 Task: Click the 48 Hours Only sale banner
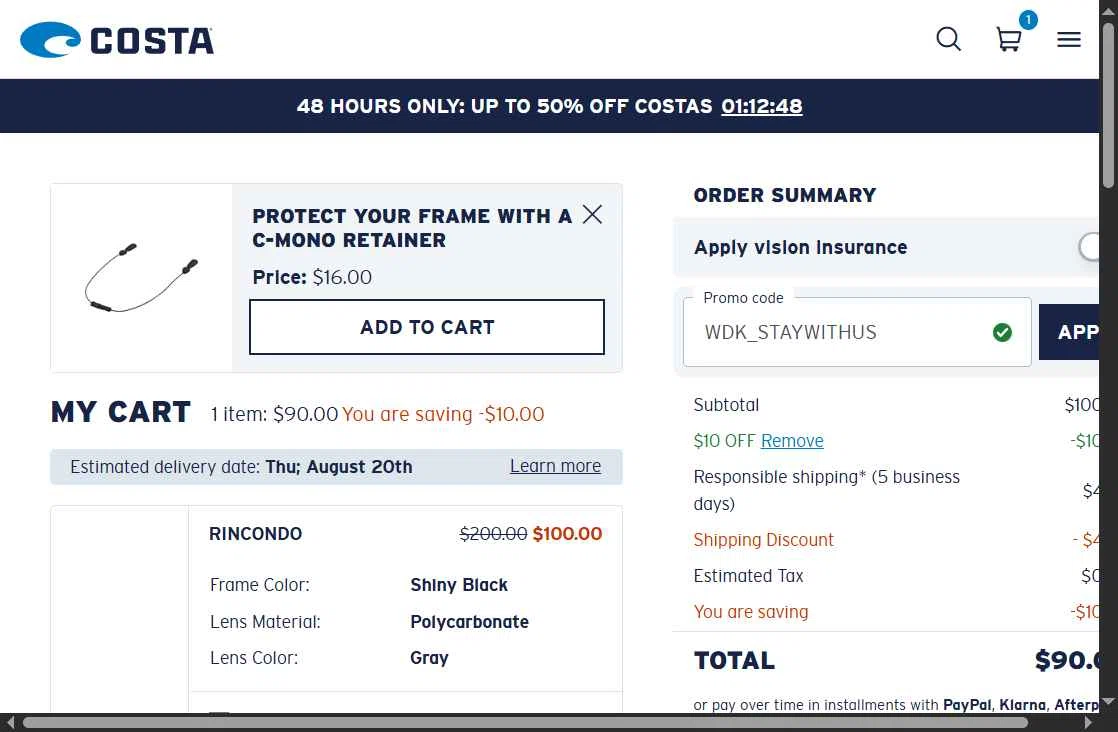click(x=549, y=105)
